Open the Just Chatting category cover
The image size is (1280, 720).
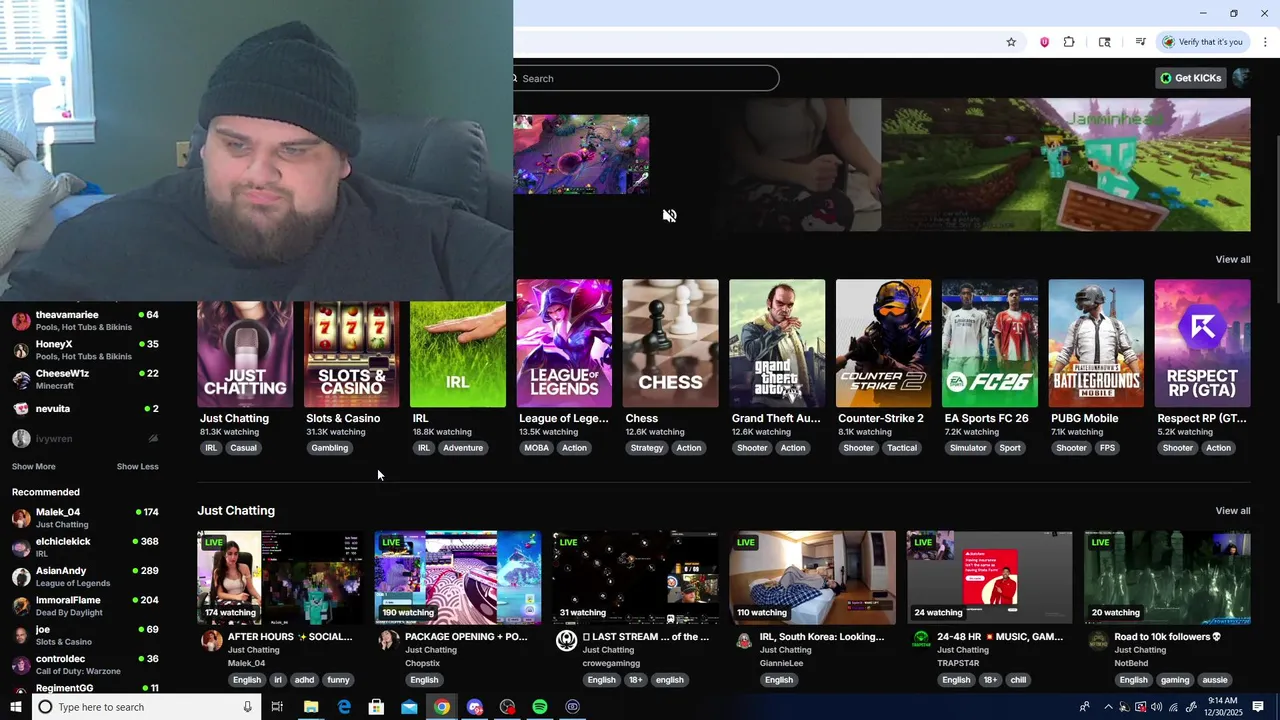tap(245, 354)
